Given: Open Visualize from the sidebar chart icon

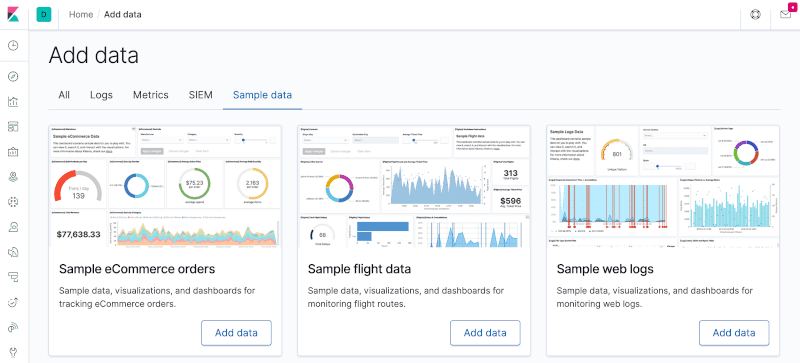Looking at the screenshot, I should [13, 102].
